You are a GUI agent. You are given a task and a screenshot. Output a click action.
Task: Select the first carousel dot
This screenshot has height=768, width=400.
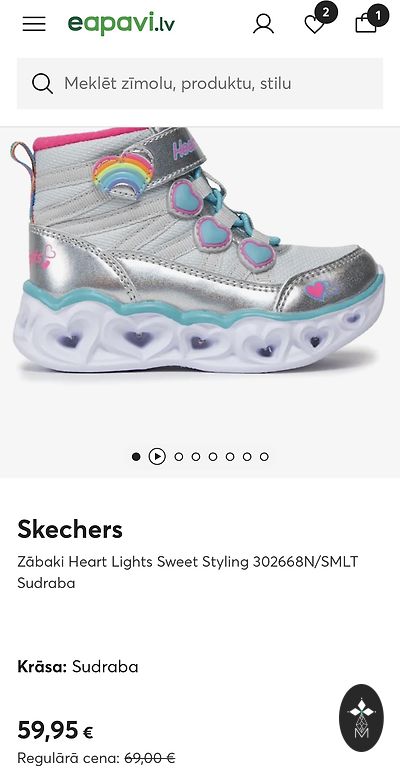(x=136, y=456)
